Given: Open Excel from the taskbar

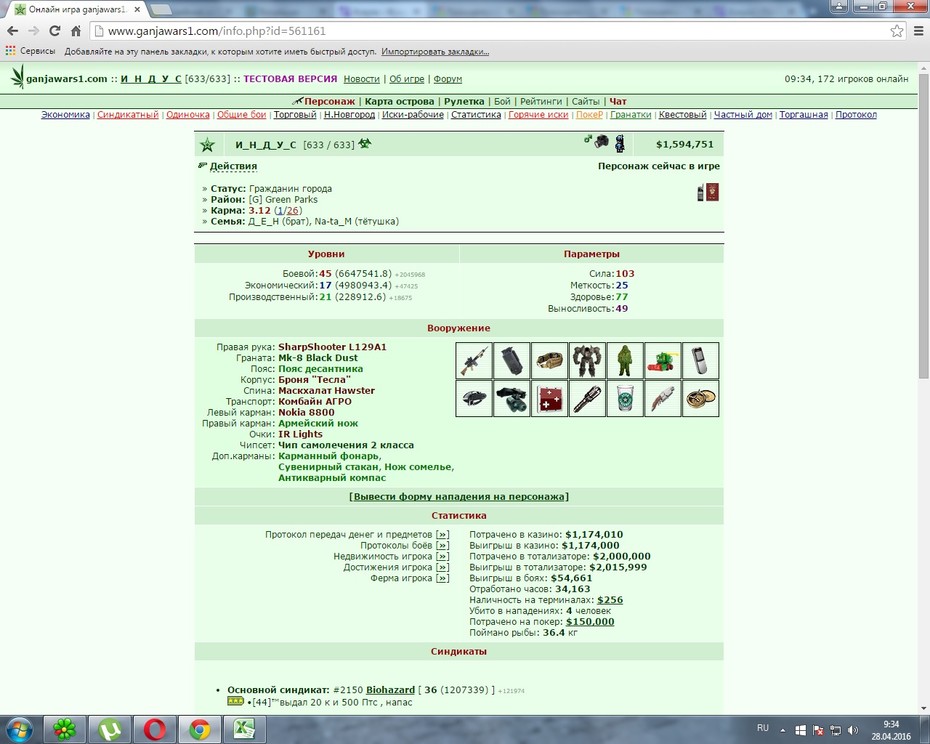Looking at the screenshot, I should (x=244, y=730).
